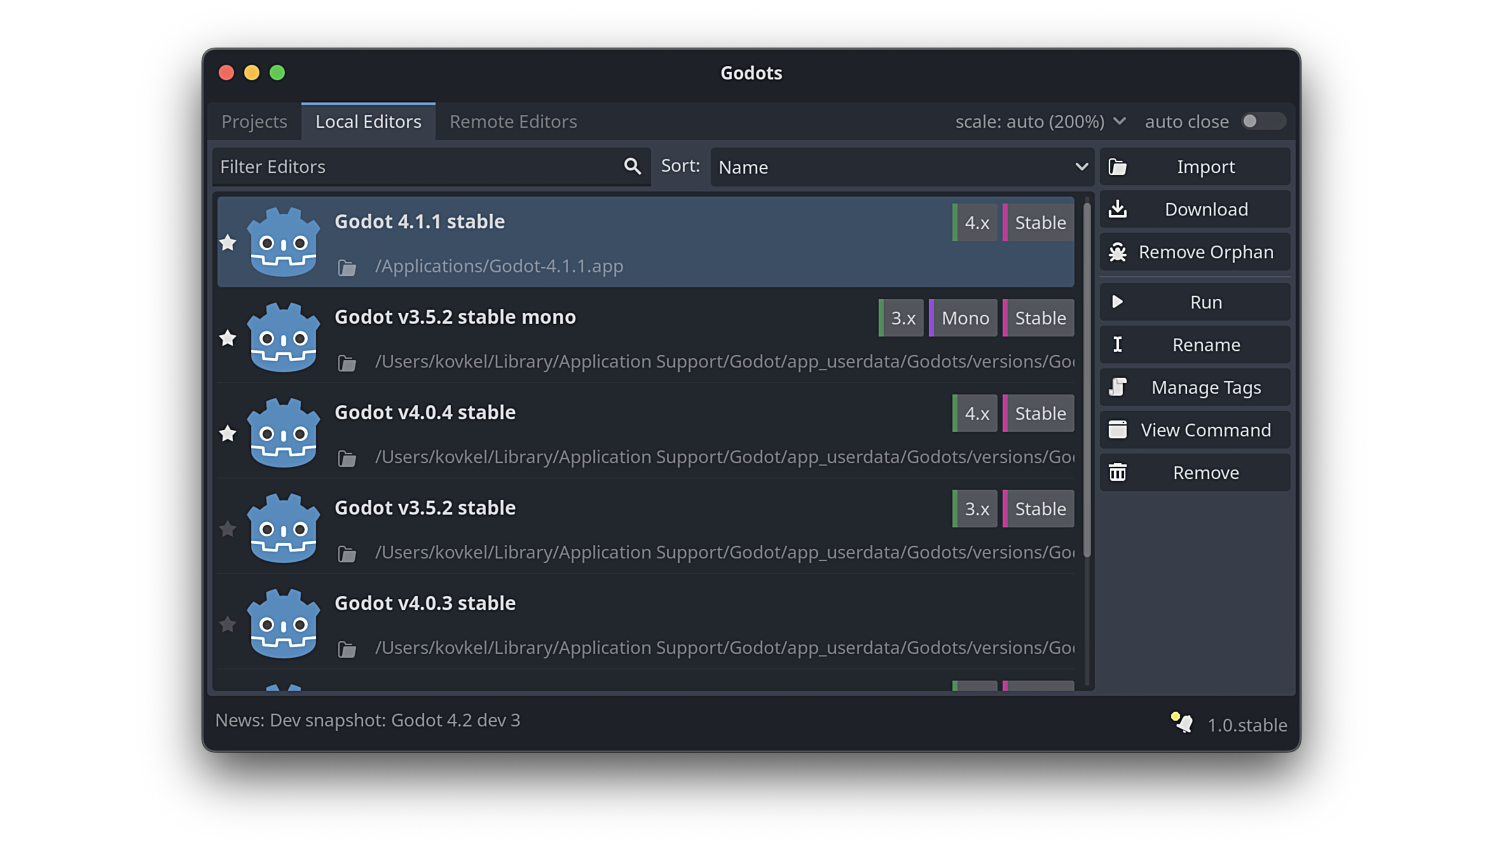The height and width of the screenshot is (846, 1504).
Task: Unfavorite Godot 4.1.1 stable star
Action: click(x=228, y=243)
